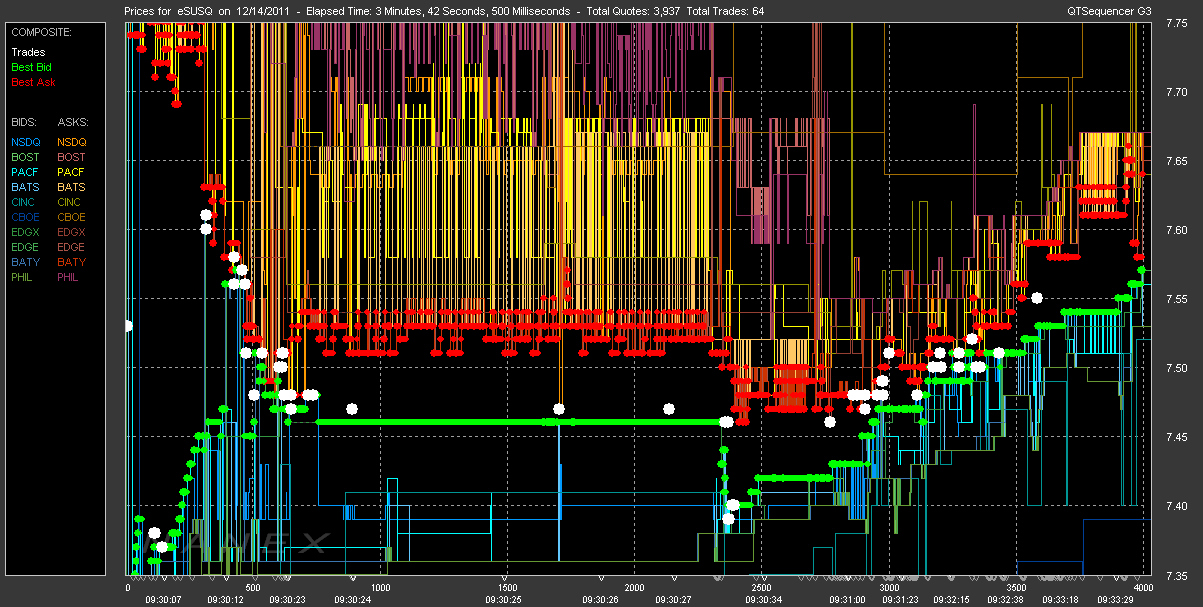Select the 2000 quote-count axis label
This screenshot has width=1203, height=607.
(634, 588)
